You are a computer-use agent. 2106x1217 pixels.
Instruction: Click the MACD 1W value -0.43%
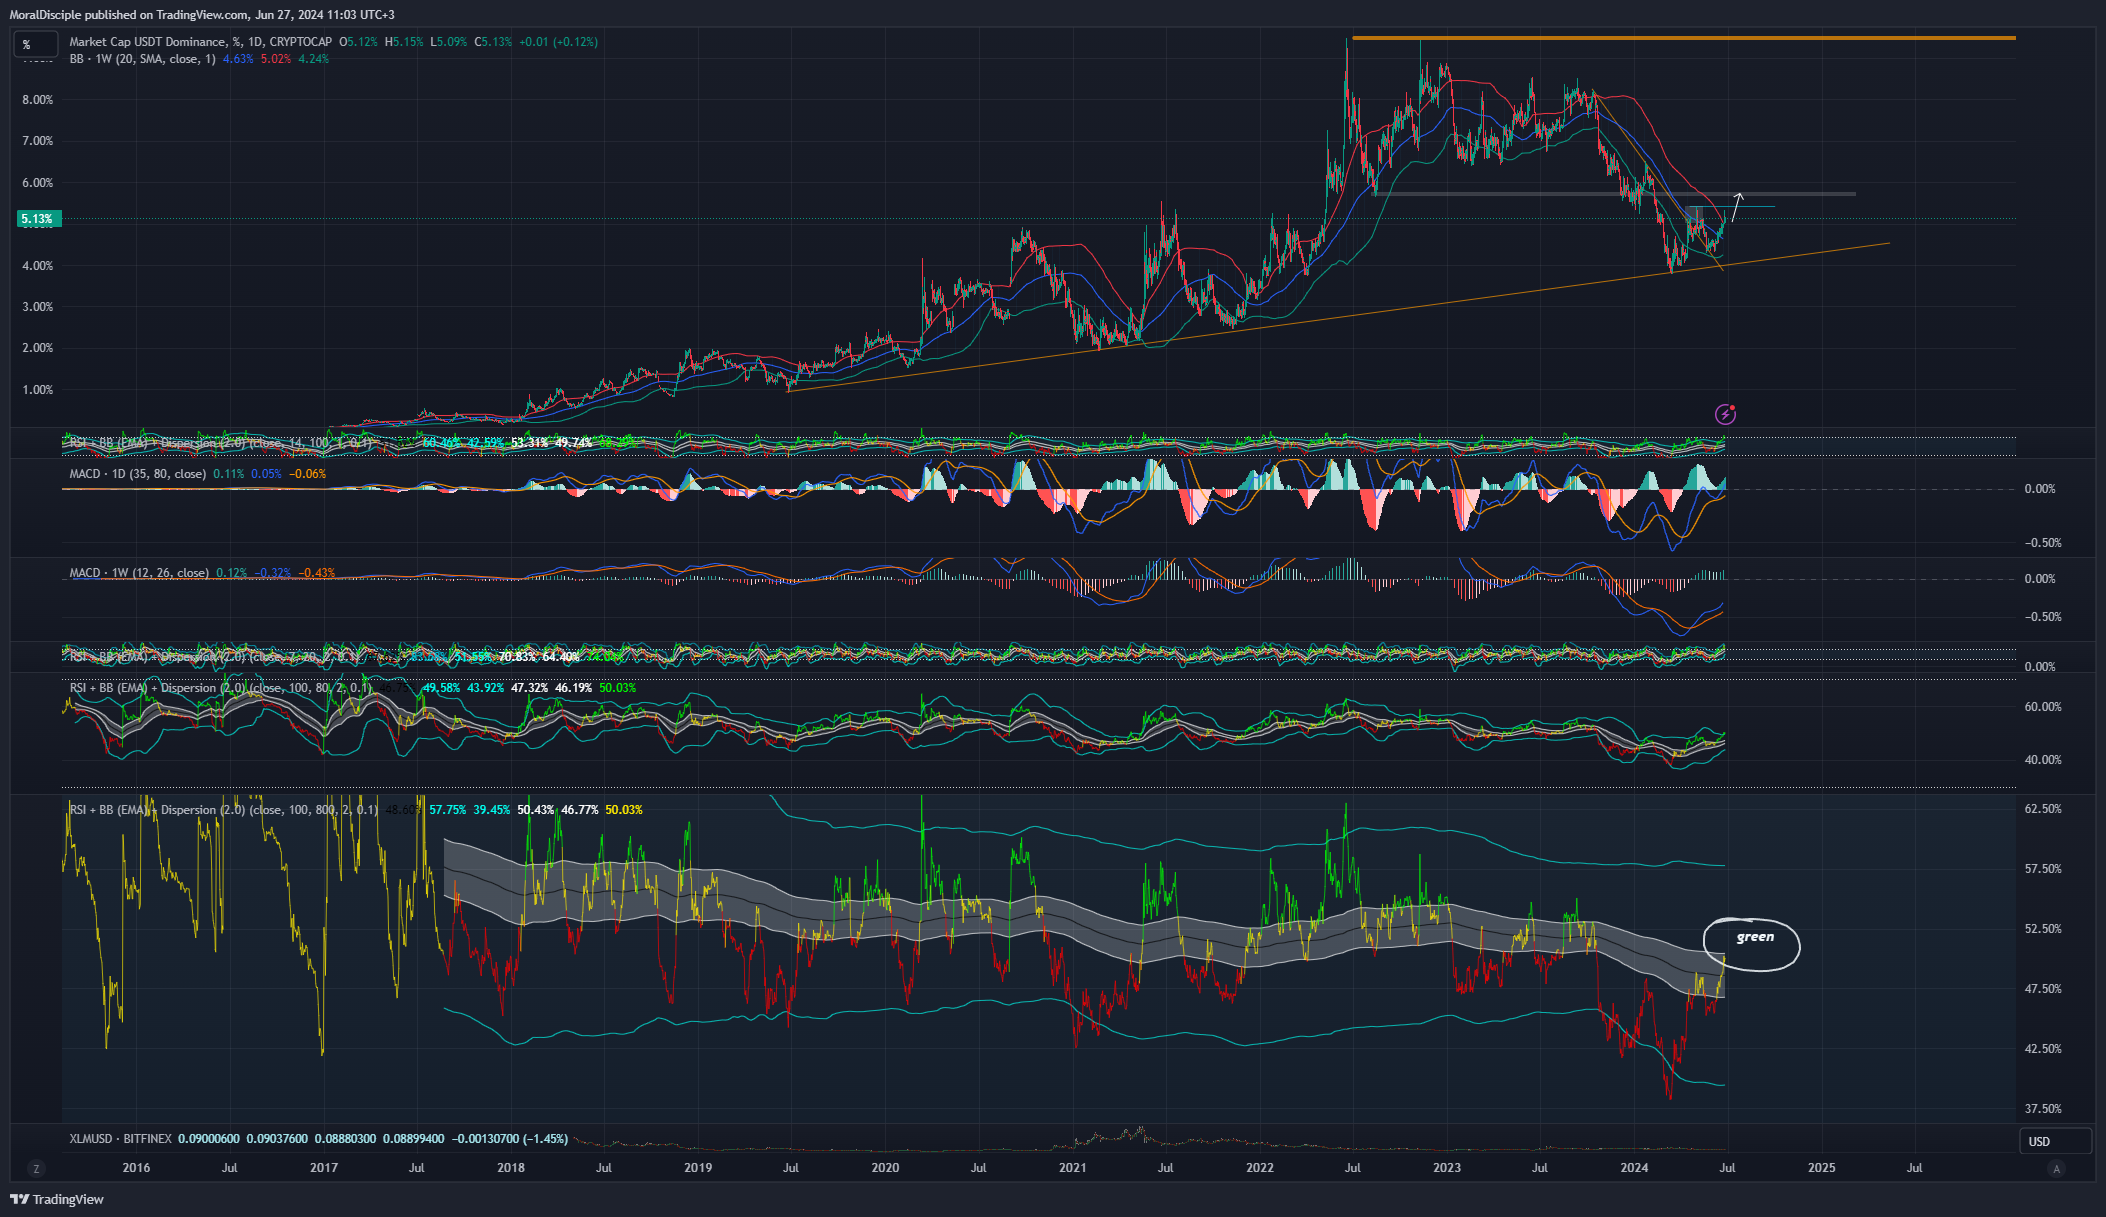click(317, 573)
